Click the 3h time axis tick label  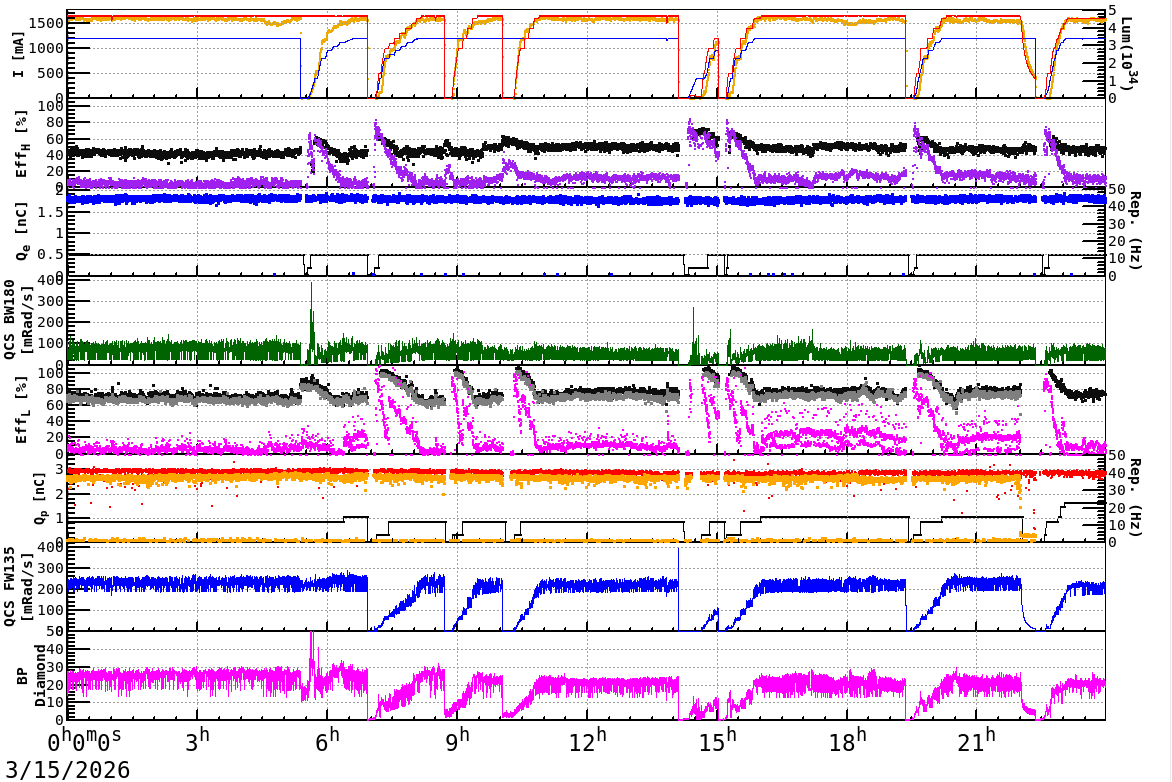point(198,741)
